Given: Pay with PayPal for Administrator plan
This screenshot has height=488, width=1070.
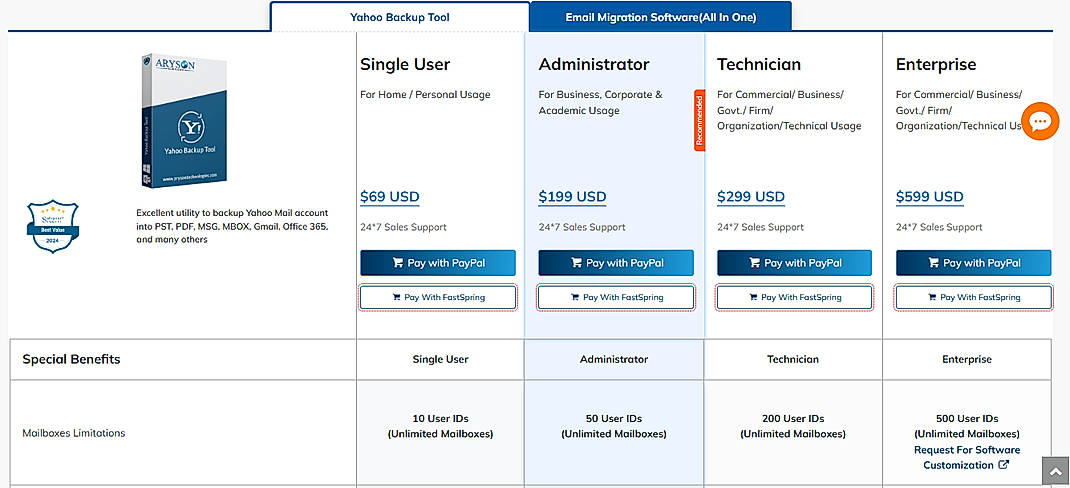Looking at the screenshot, I should click(x=616, y=263).
